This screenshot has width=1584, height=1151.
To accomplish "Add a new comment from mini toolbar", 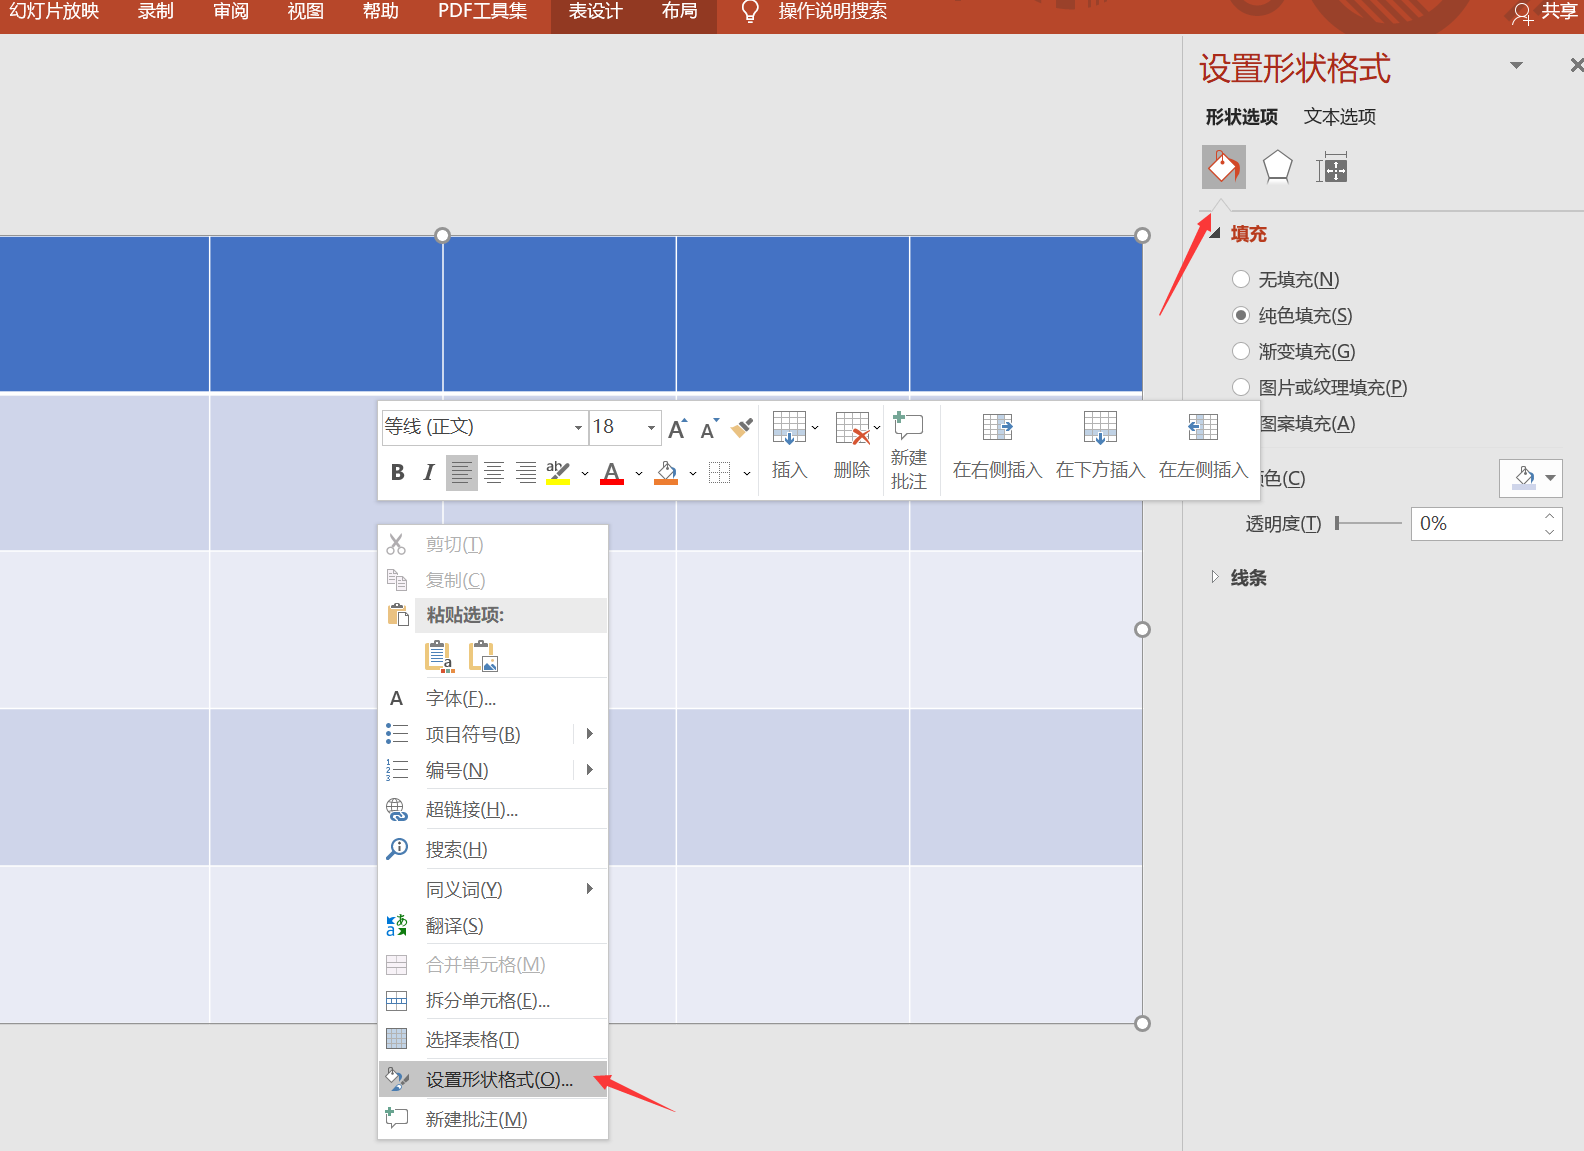I will point(908,450).
